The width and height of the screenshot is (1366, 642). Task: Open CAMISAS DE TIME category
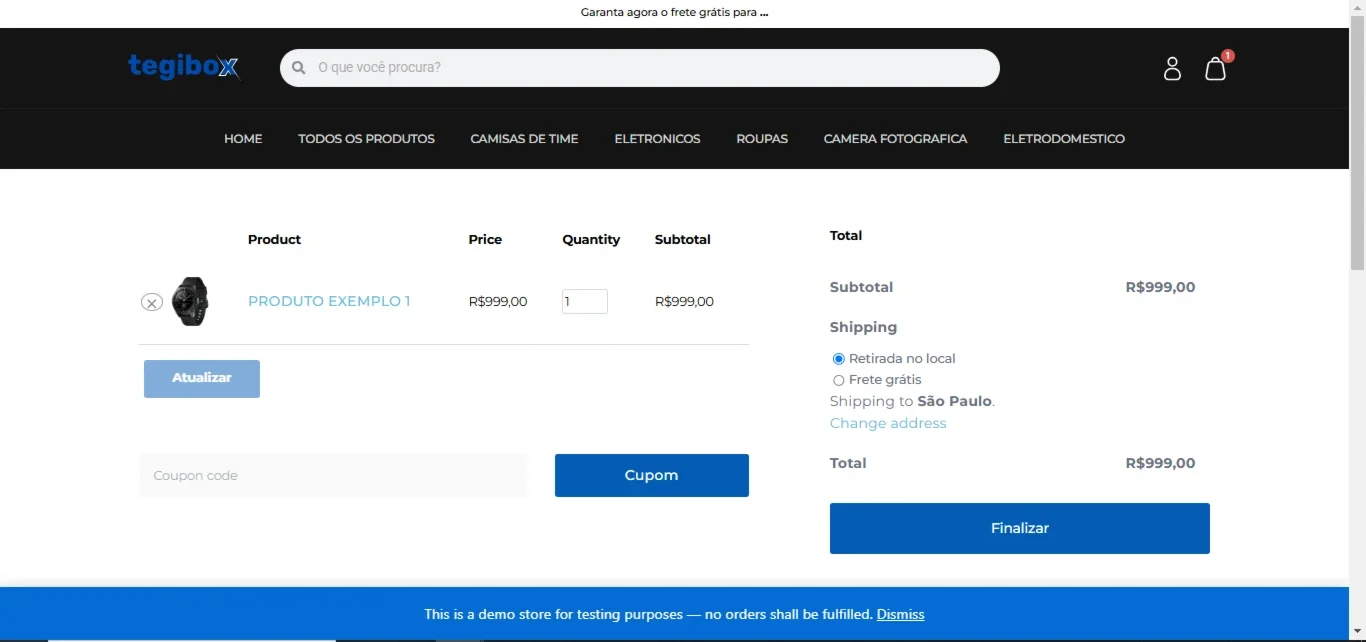click(524, 139)
